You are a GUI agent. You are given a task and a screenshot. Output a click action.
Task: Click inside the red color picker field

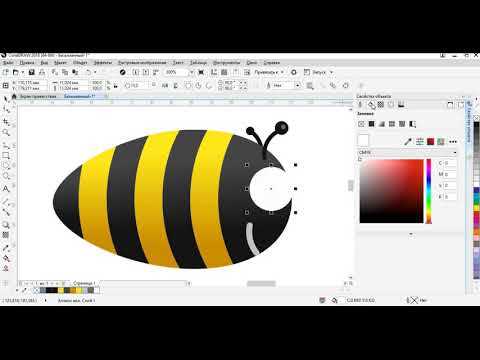[x=391, y=191]
